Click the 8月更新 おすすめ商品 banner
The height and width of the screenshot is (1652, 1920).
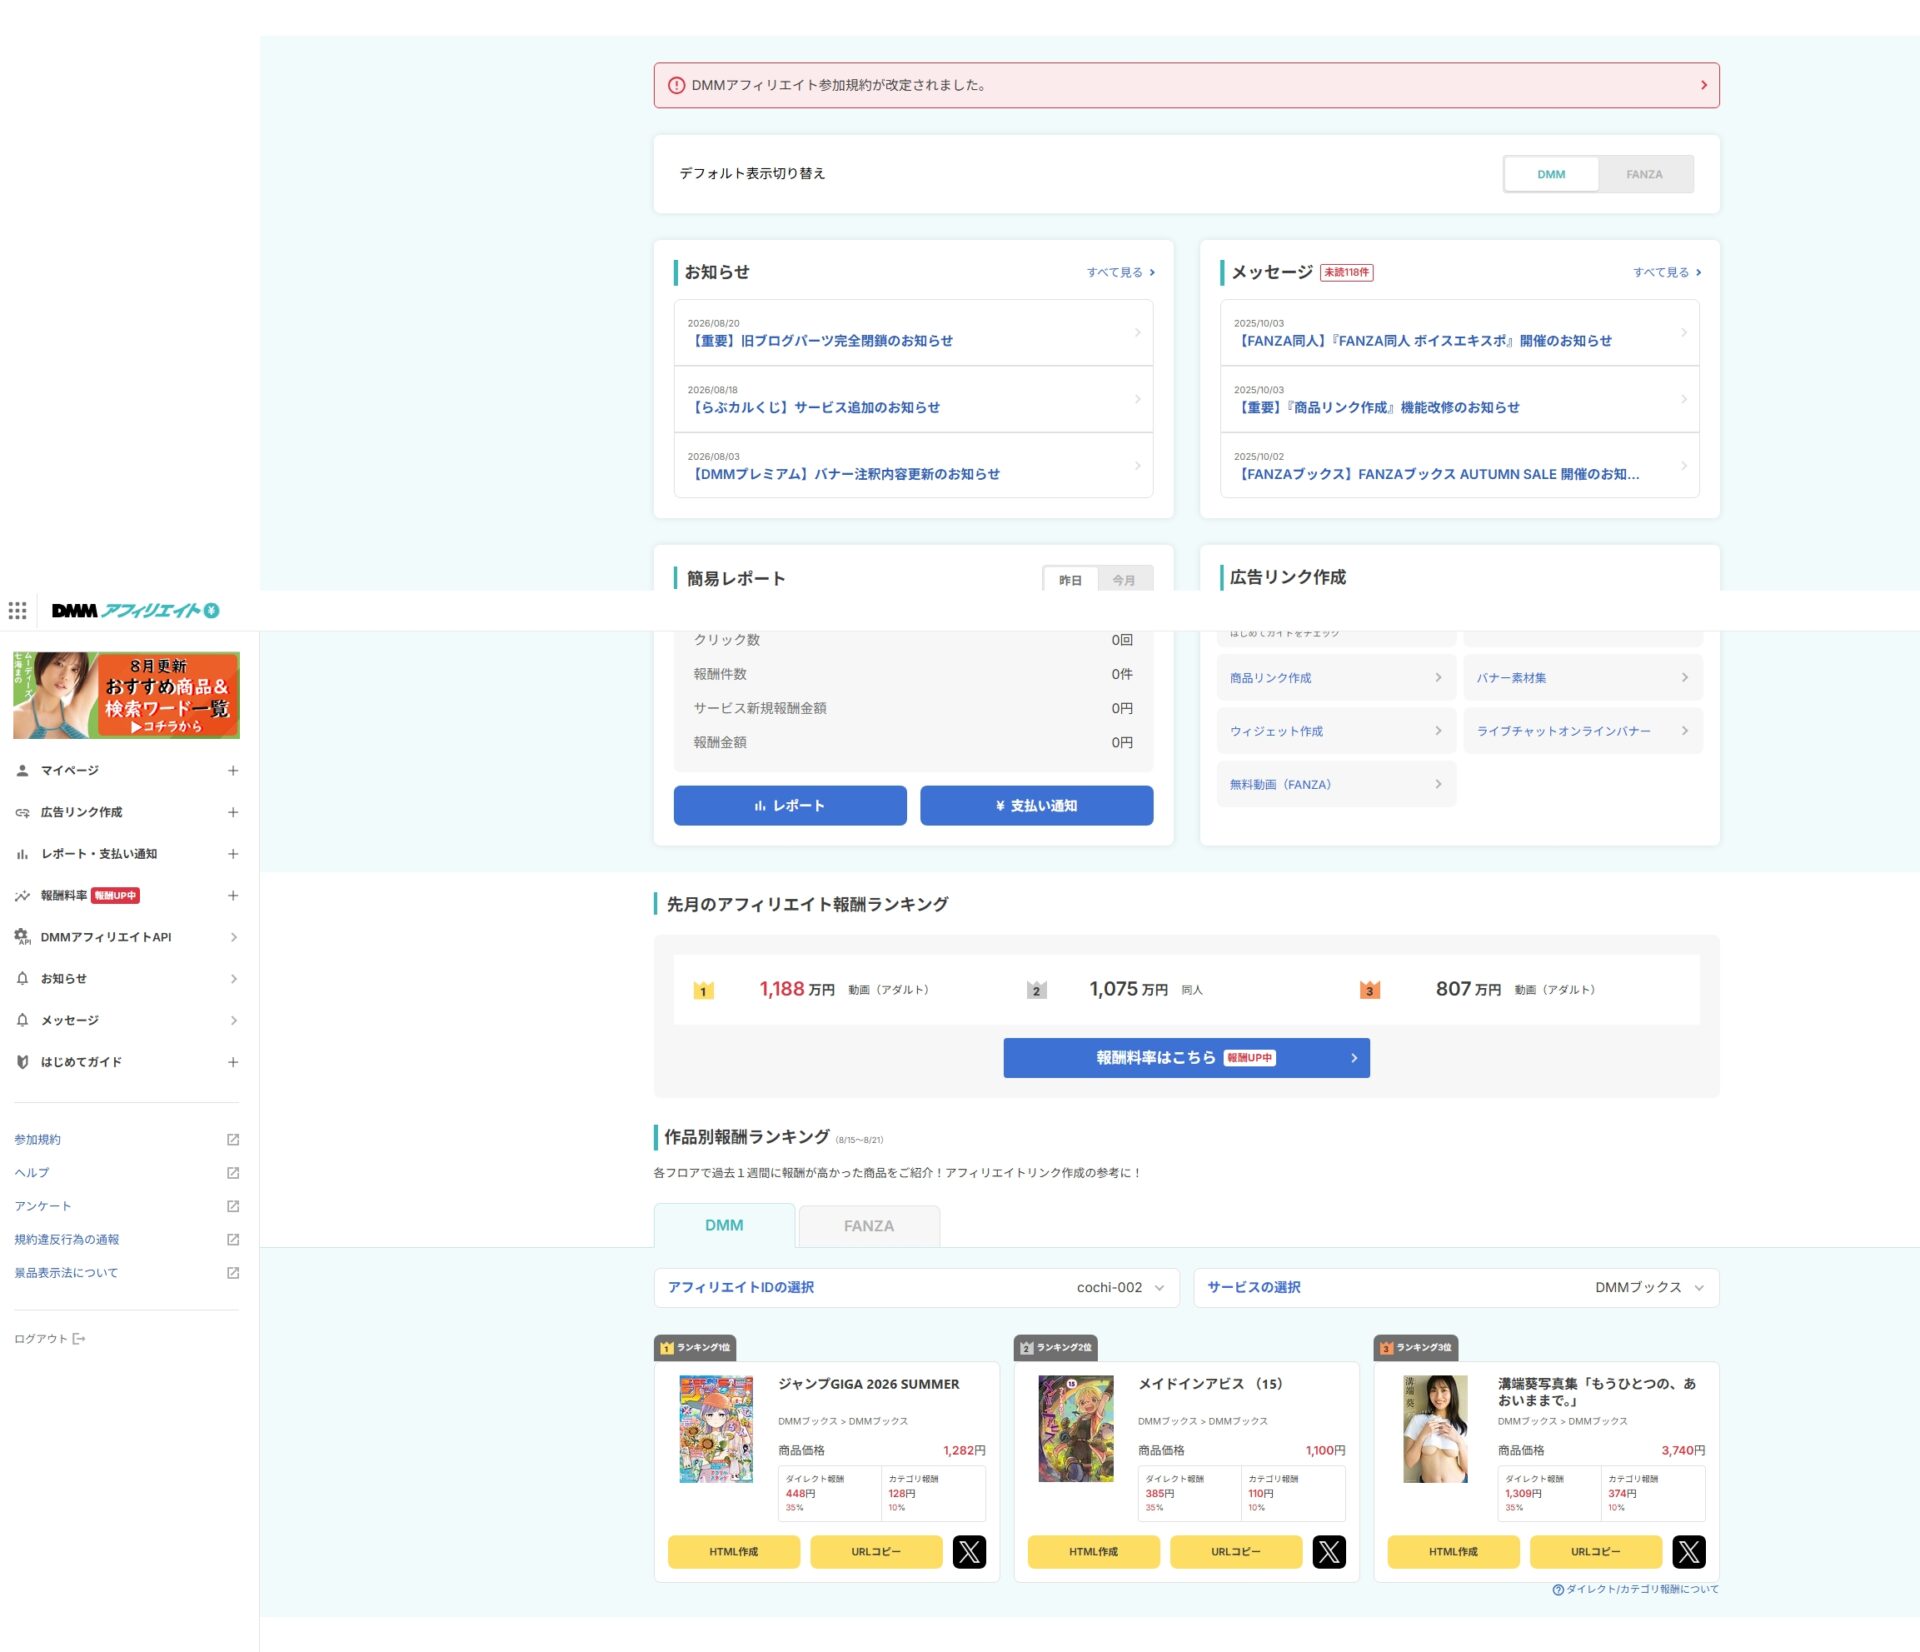click(x=126, y=695)
